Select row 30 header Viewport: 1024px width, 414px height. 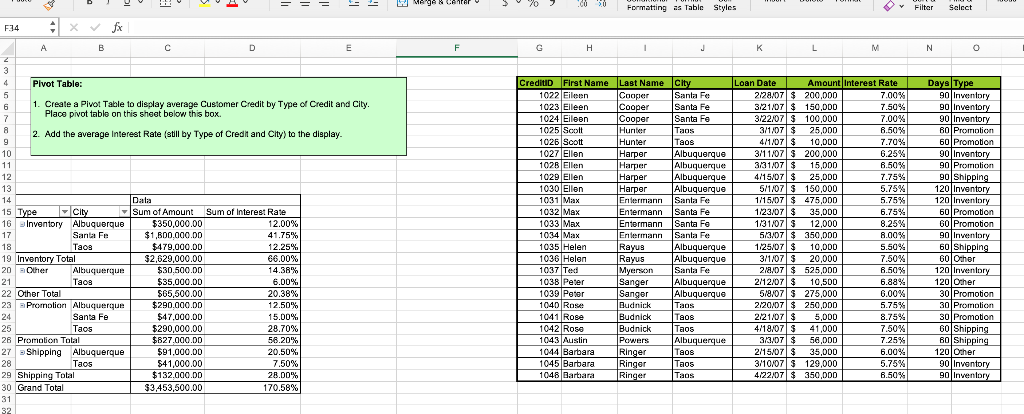click(7, 387)
